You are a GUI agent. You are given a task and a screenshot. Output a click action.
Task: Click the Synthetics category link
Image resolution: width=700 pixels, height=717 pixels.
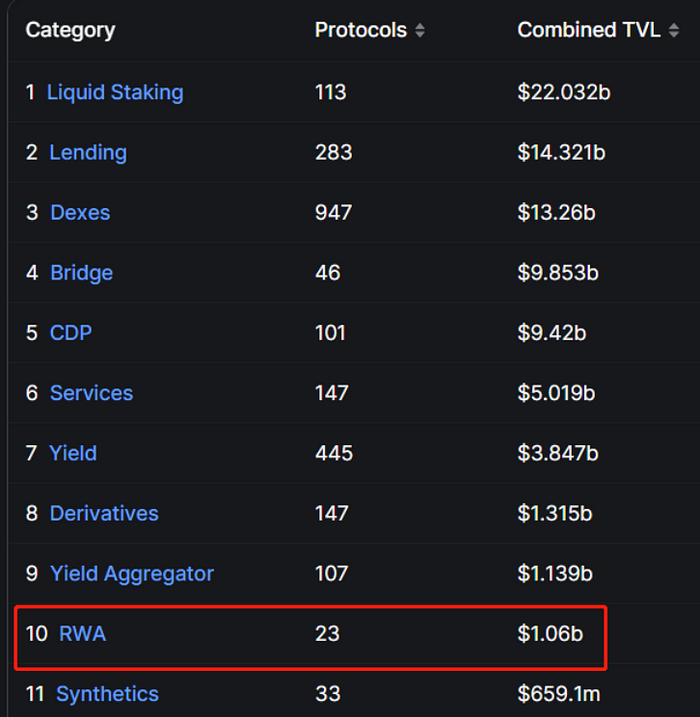pos(107,693)
